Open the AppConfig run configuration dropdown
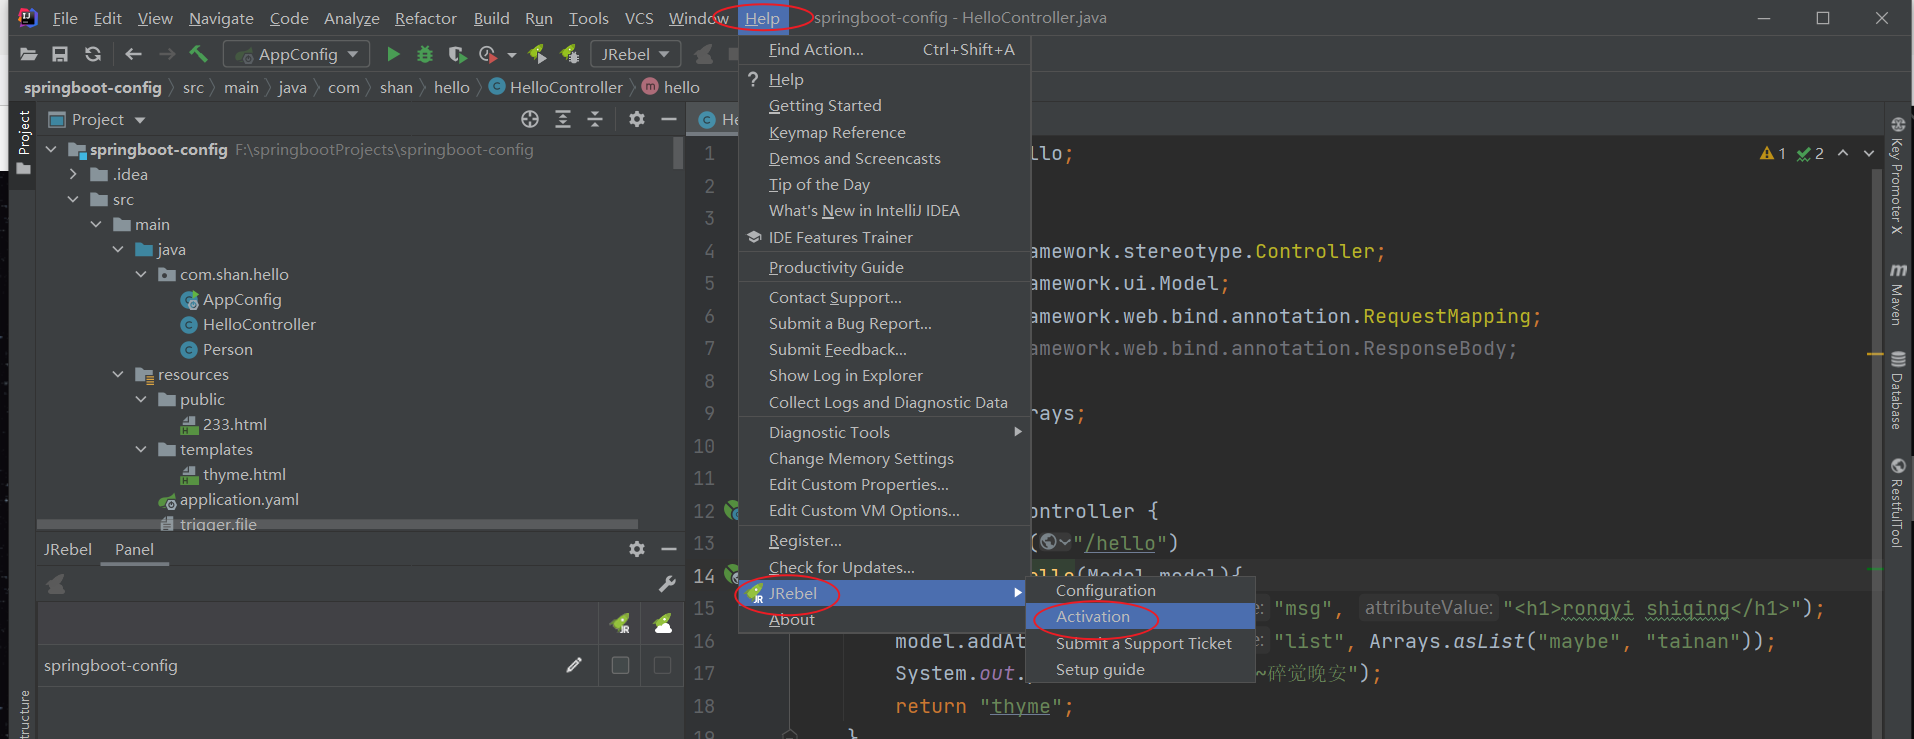The image size is (1914, 739). tap(296, 54)
